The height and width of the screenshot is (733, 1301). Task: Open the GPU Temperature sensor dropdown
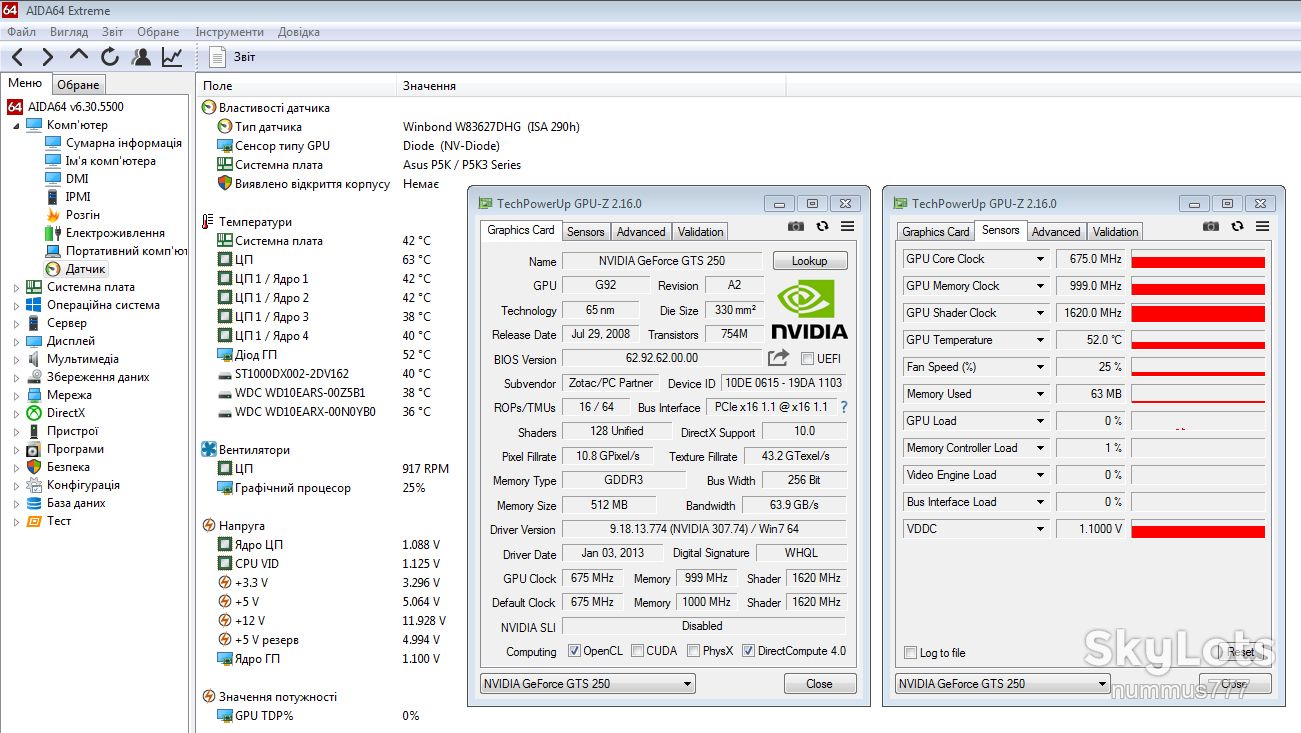pos(1040,340)
